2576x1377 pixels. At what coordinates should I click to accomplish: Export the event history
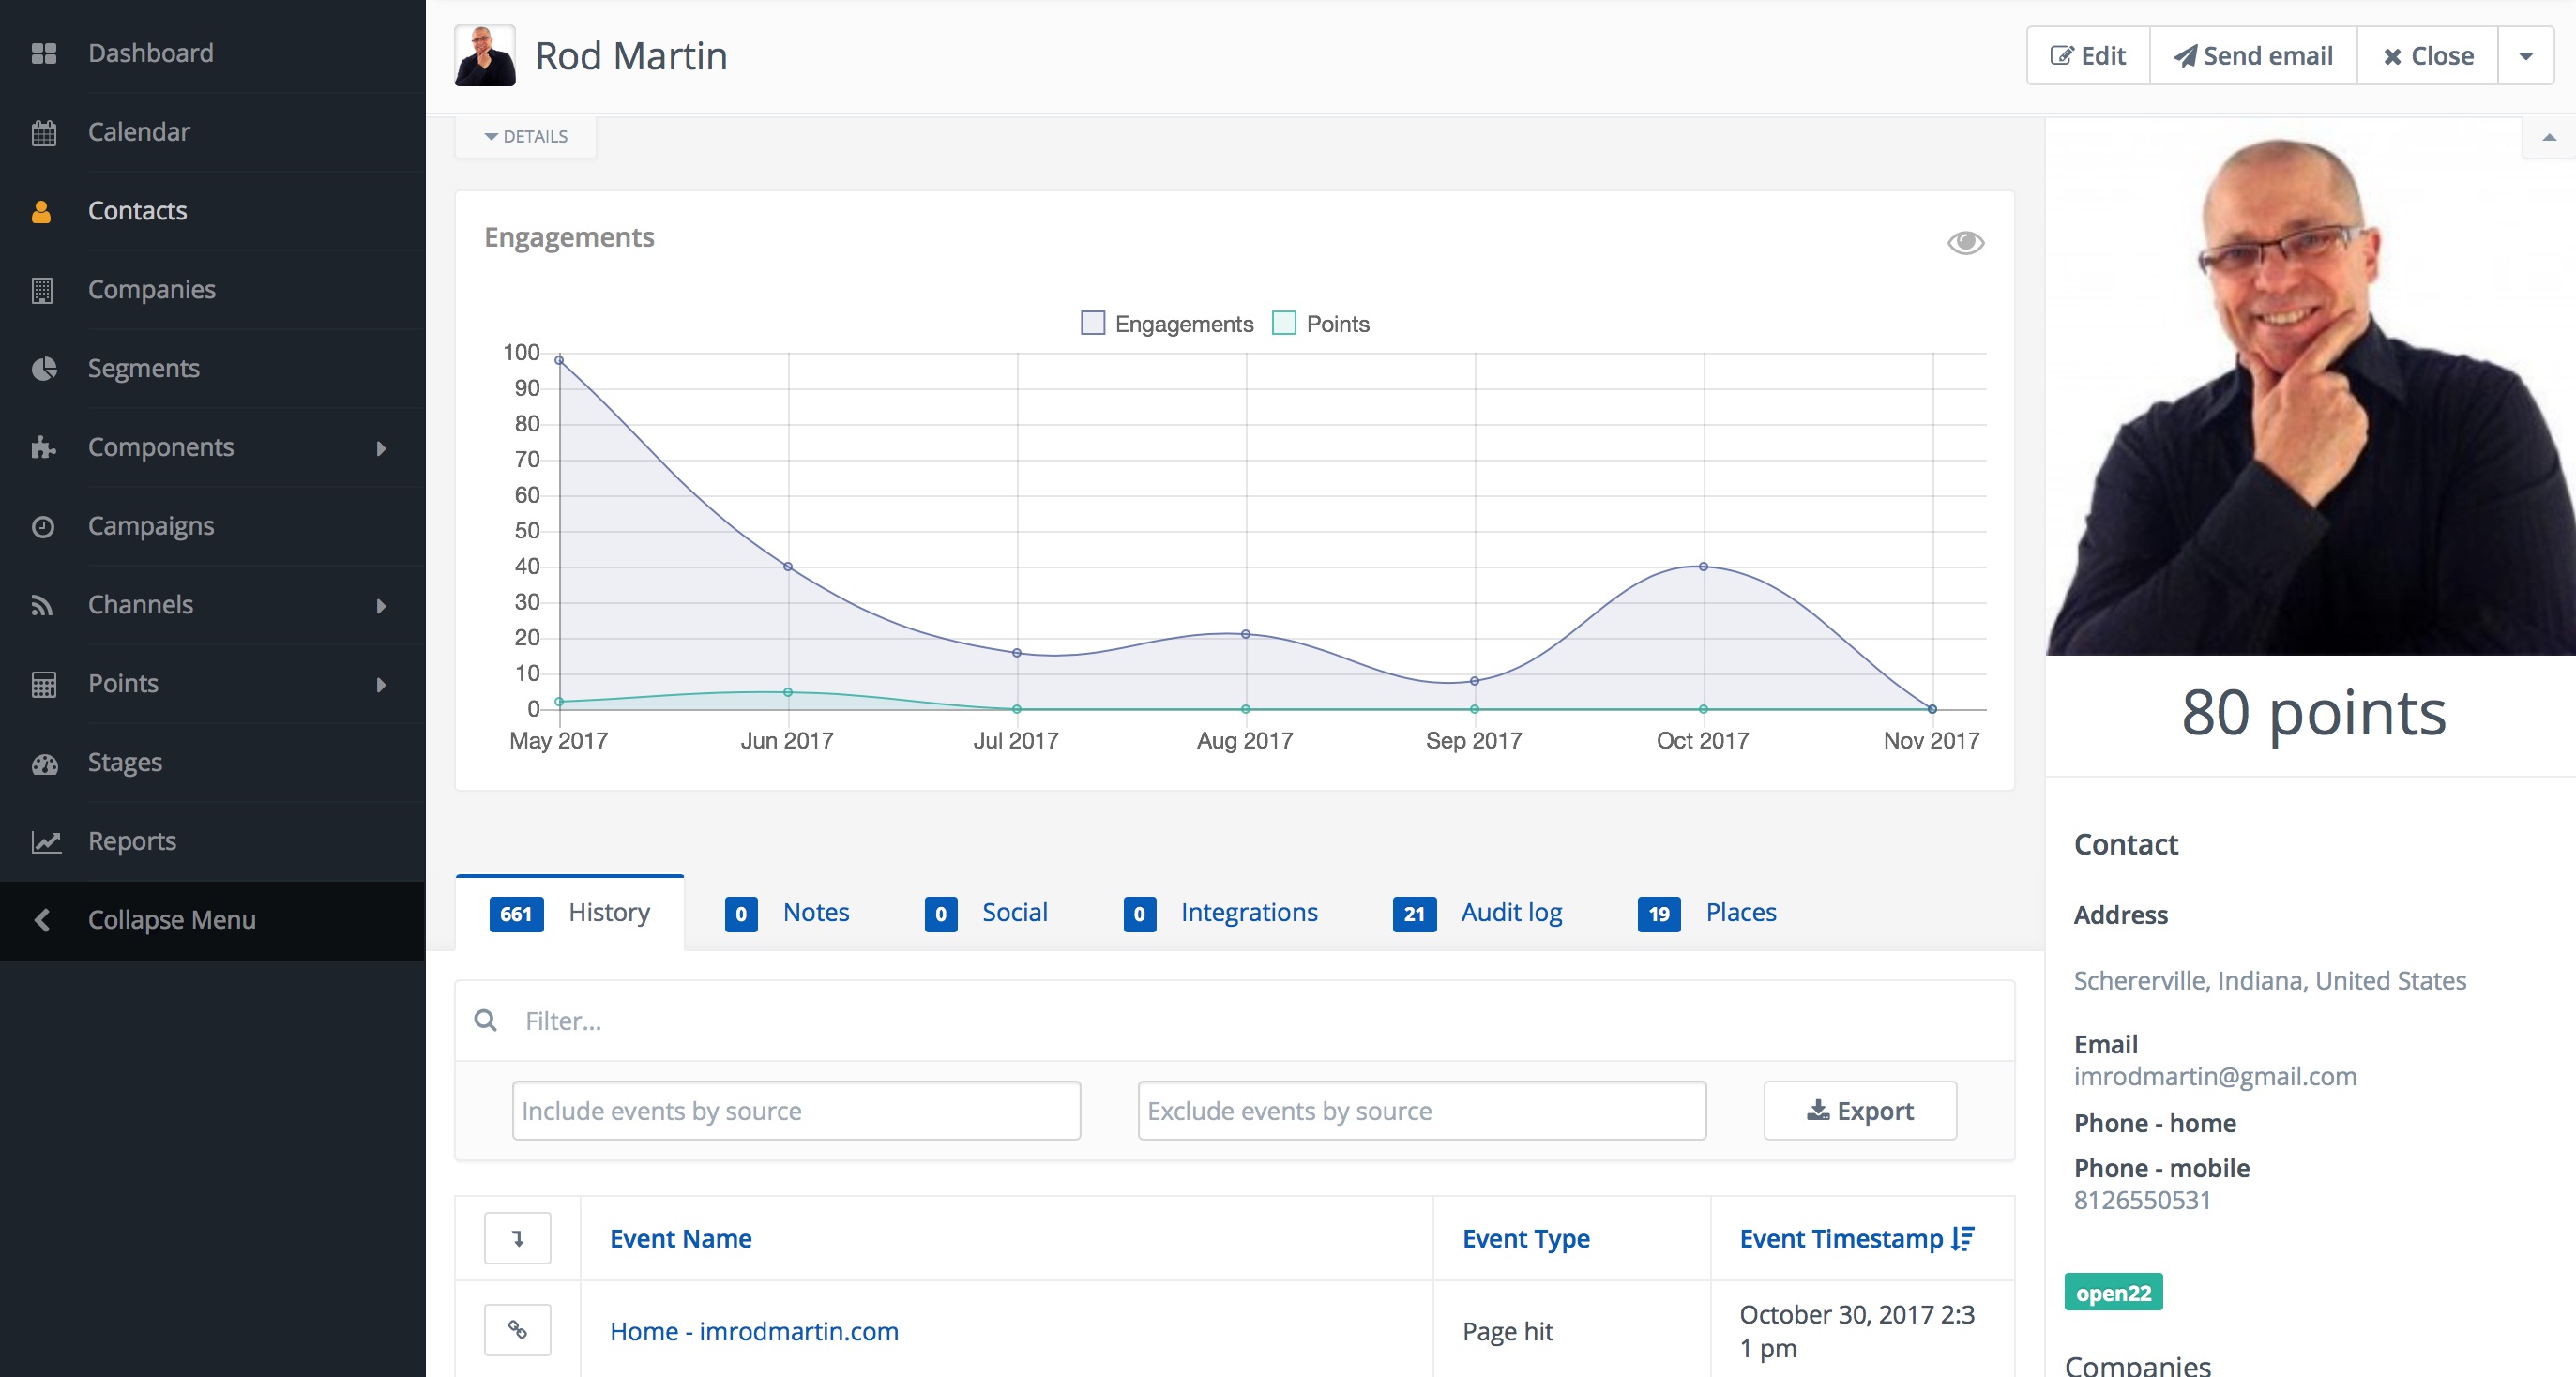tap(1860, 1110)
